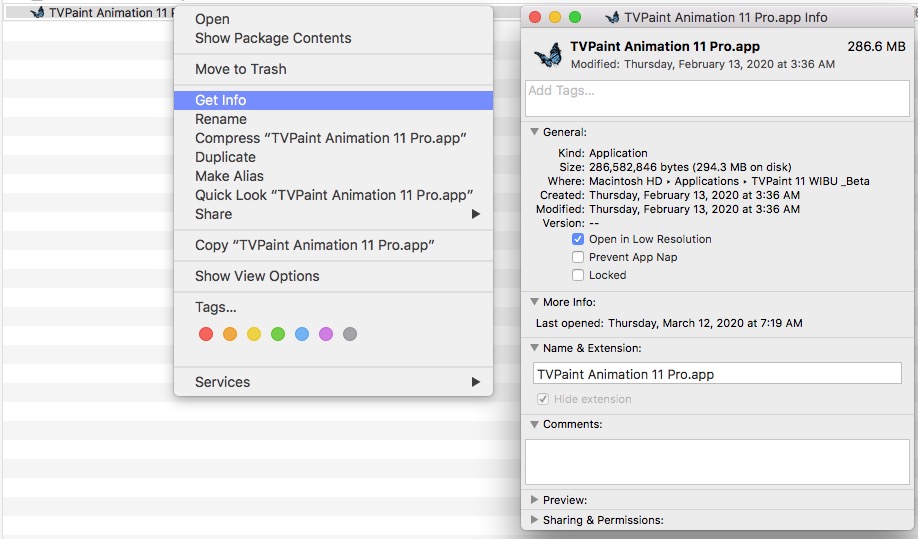Zoom the Info window with green button
Viewport: 918px width, 539px height.
[x=575, y=17]
